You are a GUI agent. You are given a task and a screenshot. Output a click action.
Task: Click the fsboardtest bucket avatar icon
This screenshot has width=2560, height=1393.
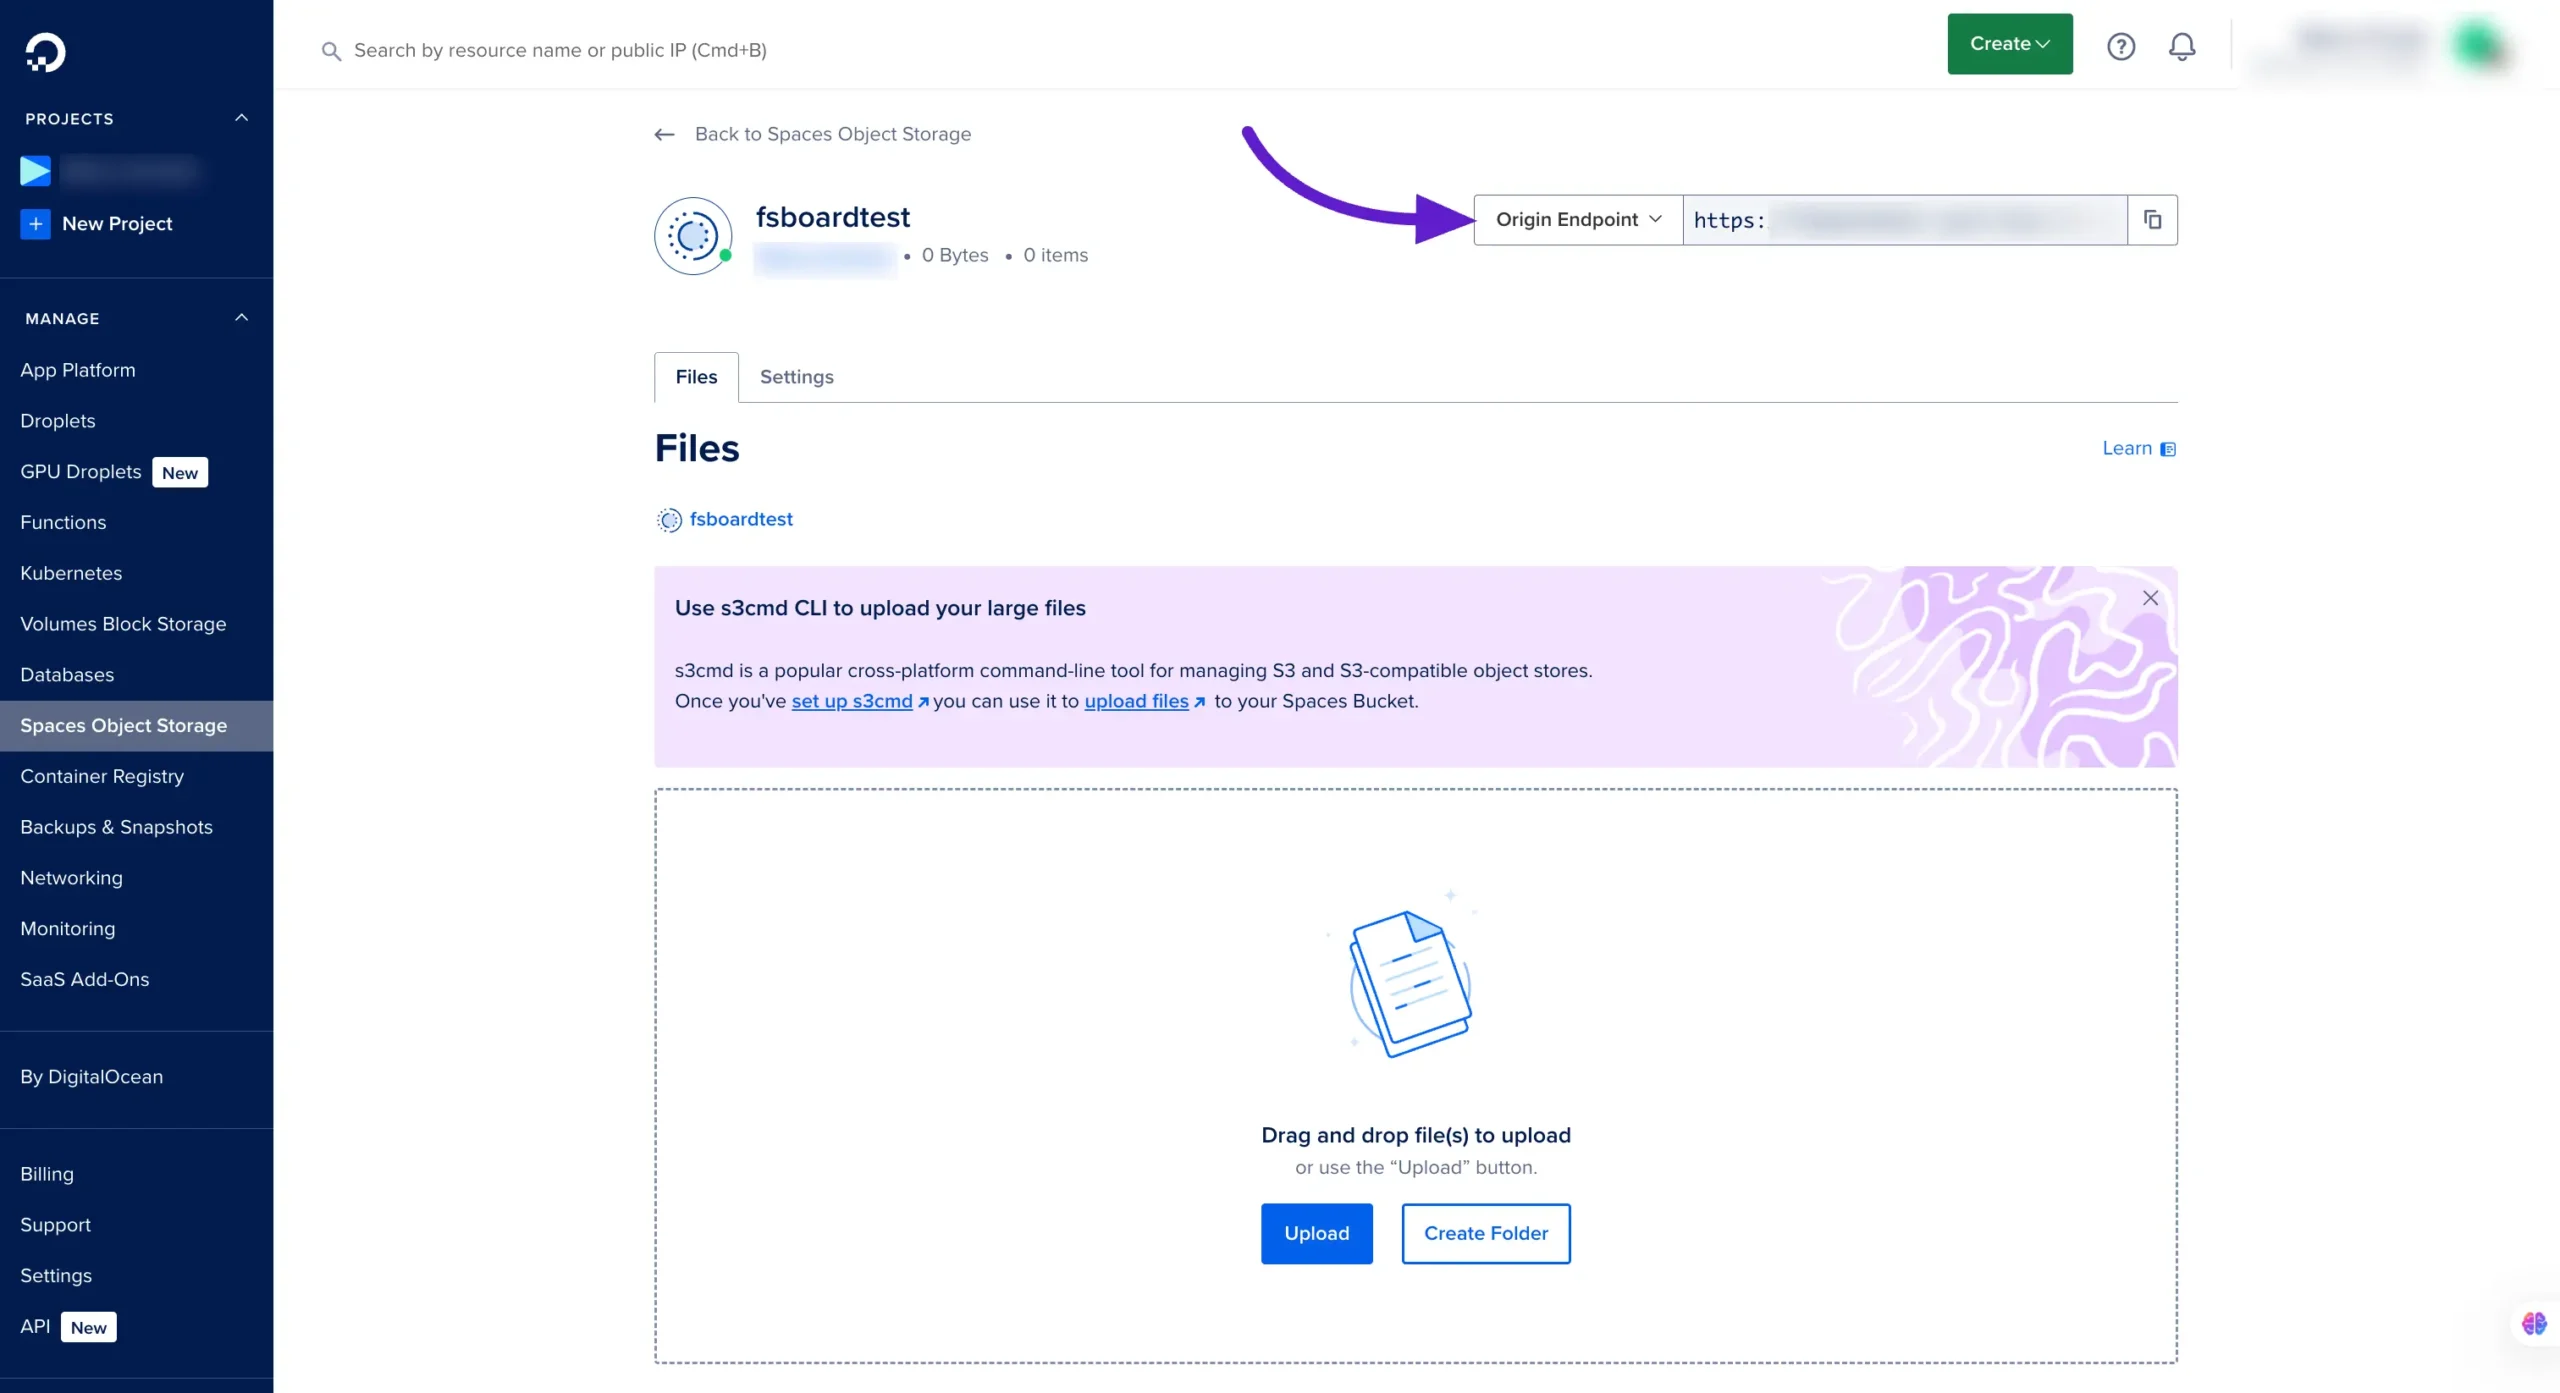point(693,236)
